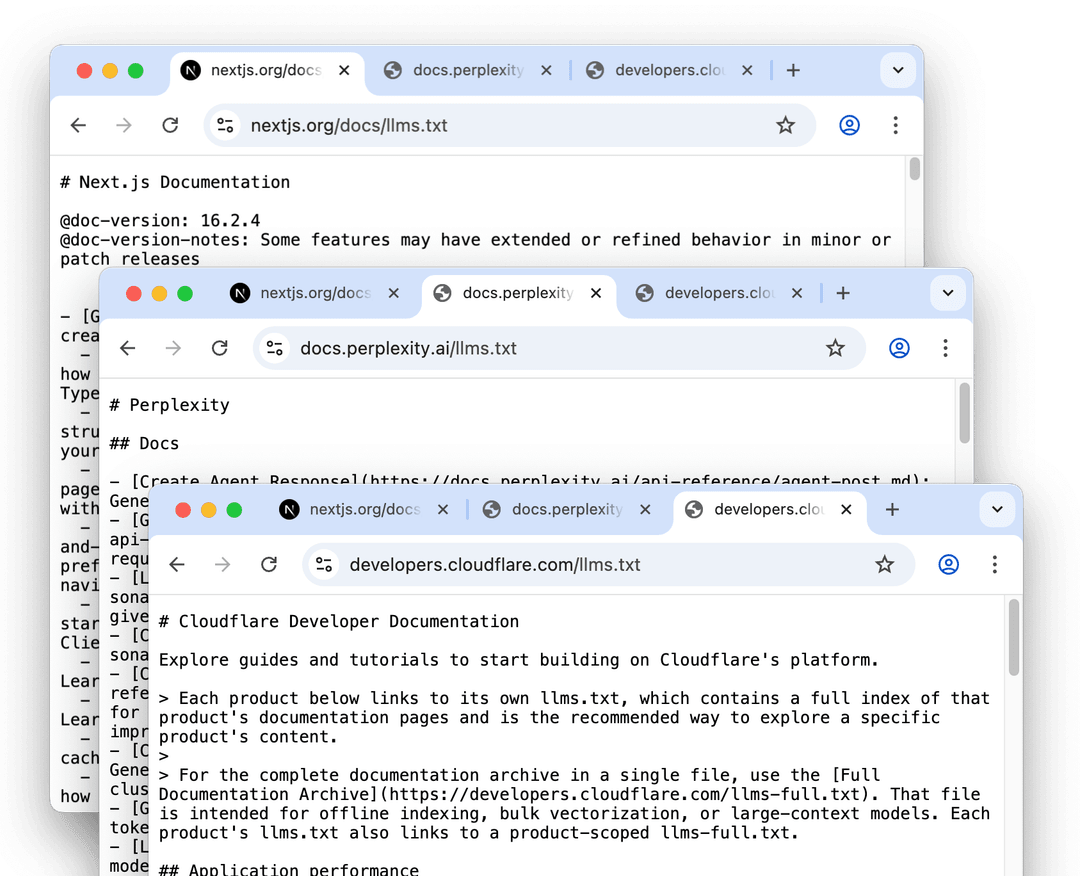Screen dimensions: 1080x876
Task: Click 'Explore guides and tutorials' text line
Action: (519, 660)
